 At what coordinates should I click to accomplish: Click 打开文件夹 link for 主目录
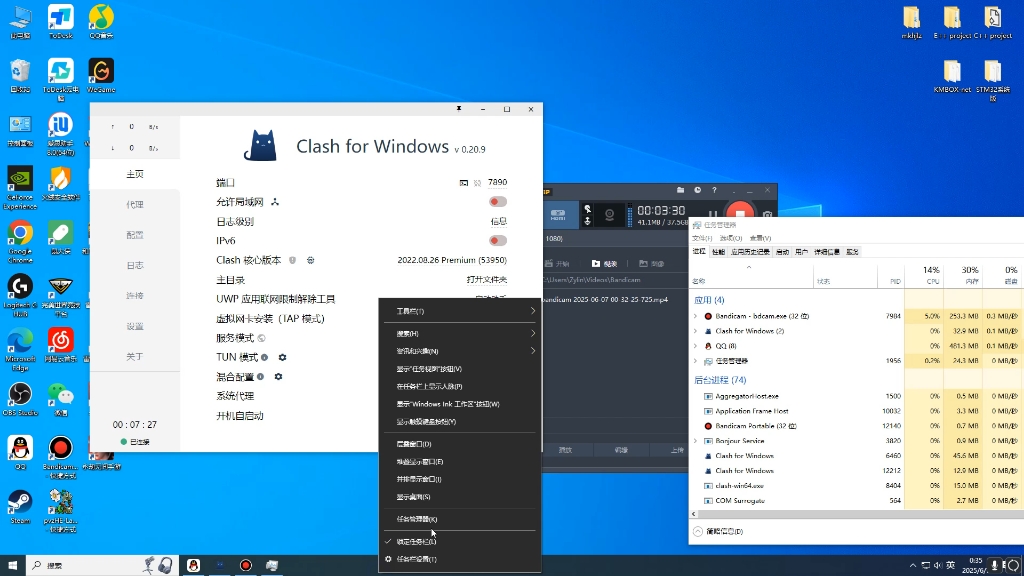[x=487, y=280]
